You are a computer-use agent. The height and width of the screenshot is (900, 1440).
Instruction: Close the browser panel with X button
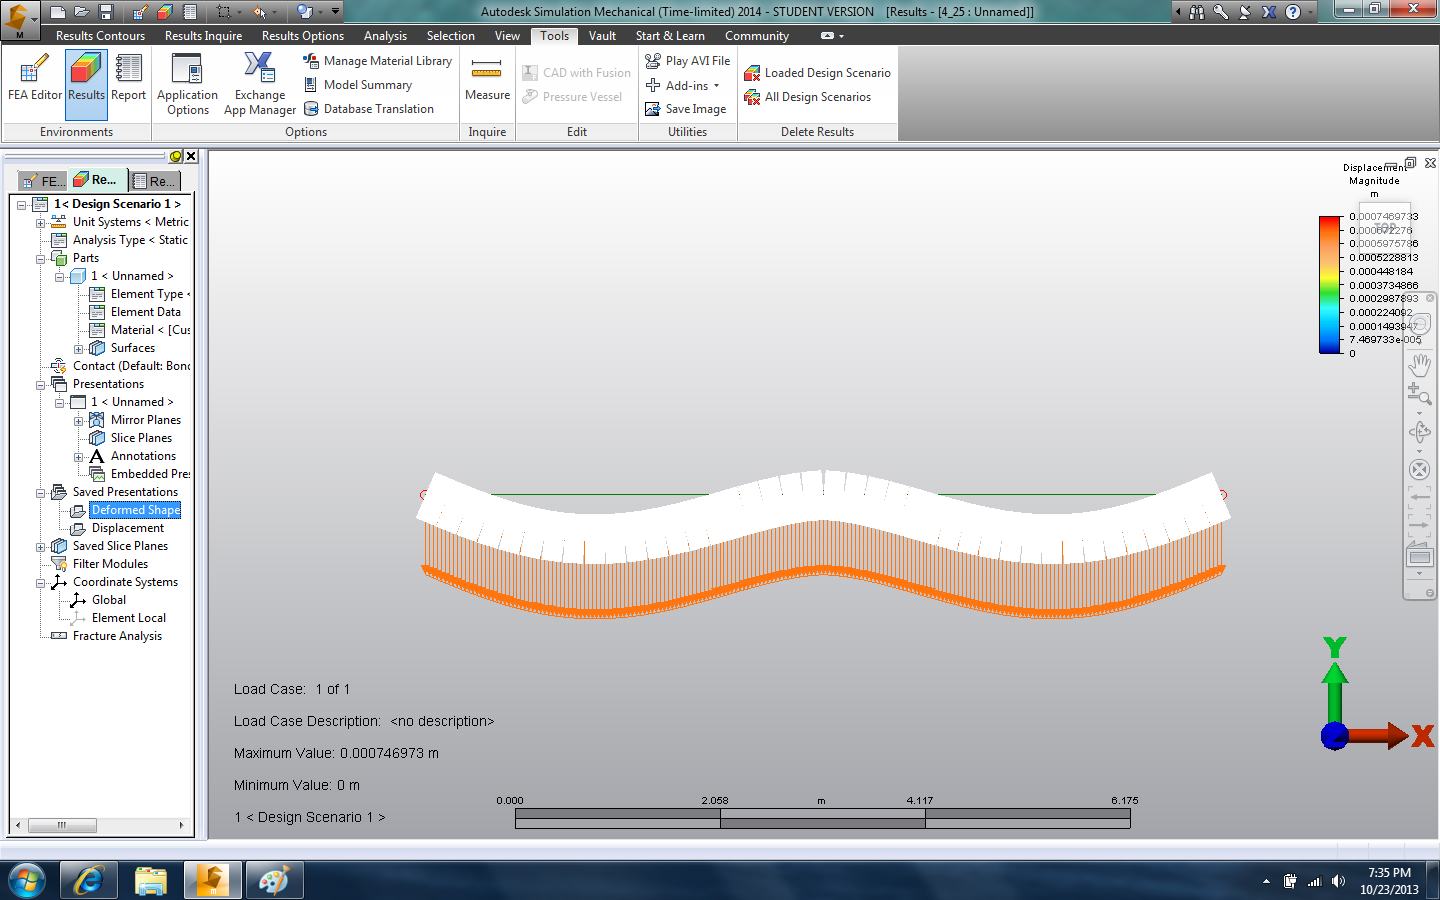point(191,156)
